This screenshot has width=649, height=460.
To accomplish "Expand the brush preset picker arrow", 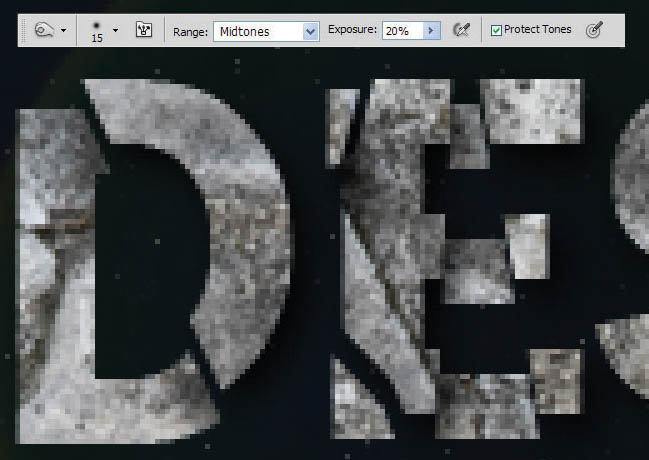I will click(115, 31).
